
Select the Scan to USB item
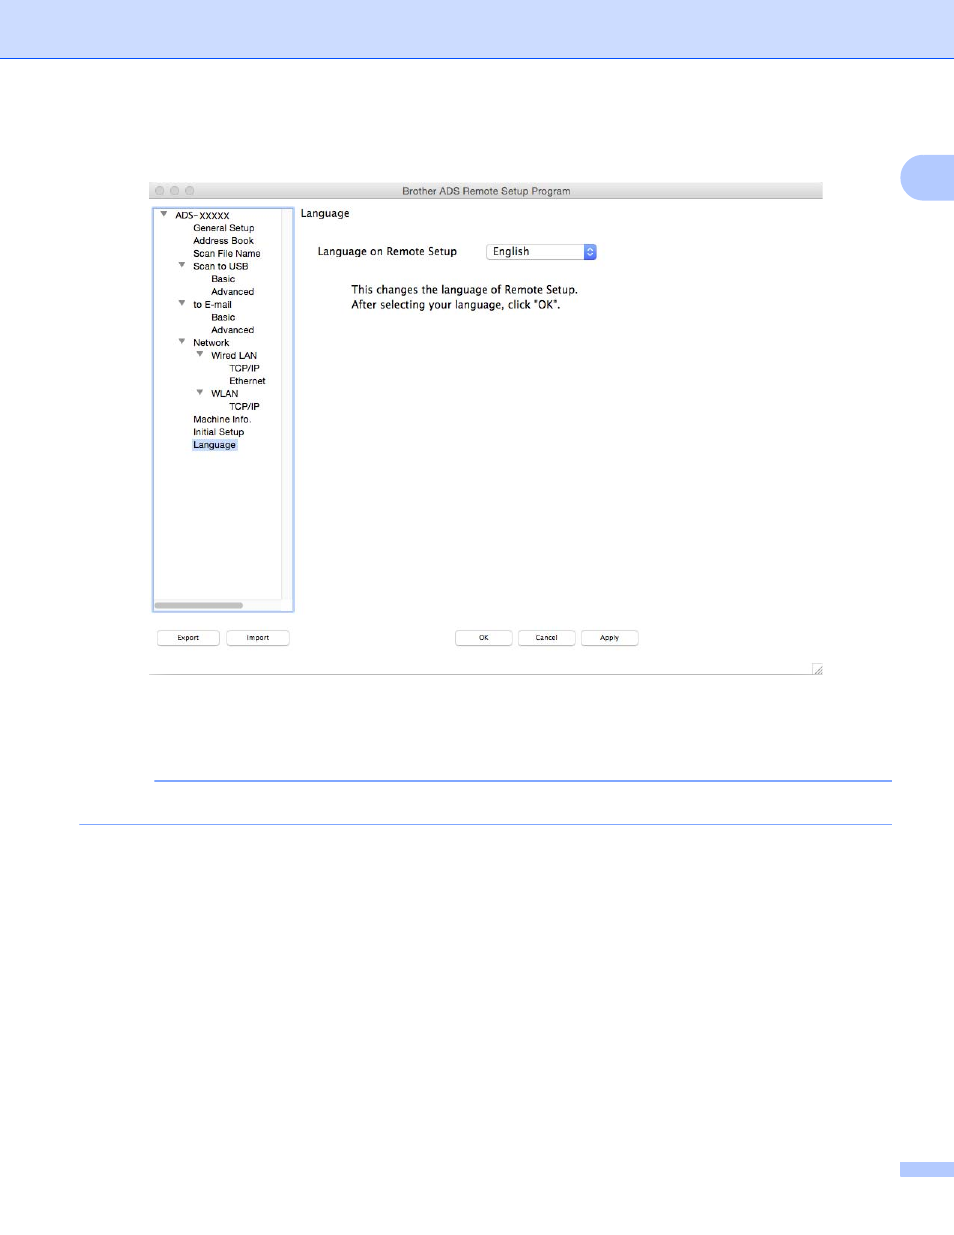[x=221, y=267]
